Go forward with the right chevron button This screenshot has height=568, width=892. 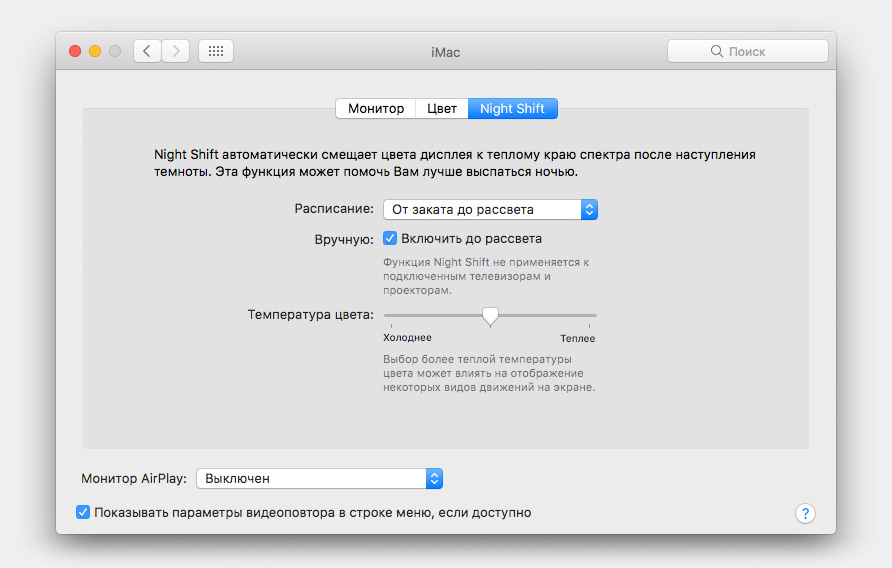pos(176,51)
